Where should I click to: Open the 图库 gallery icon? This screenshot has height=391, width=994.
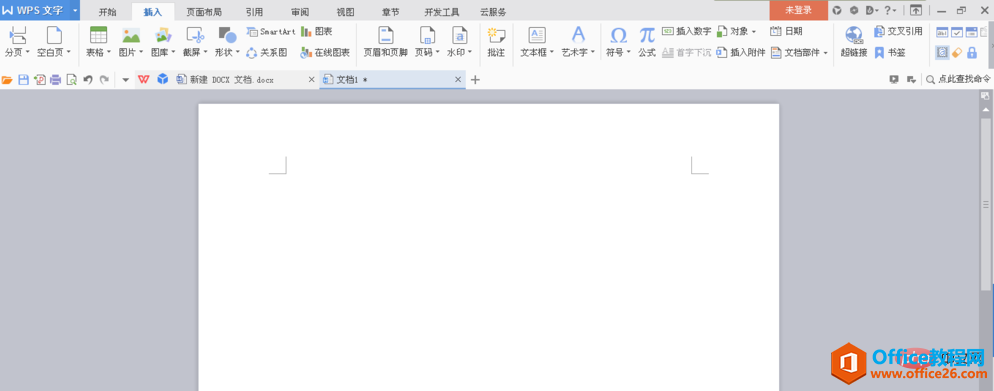163,35
